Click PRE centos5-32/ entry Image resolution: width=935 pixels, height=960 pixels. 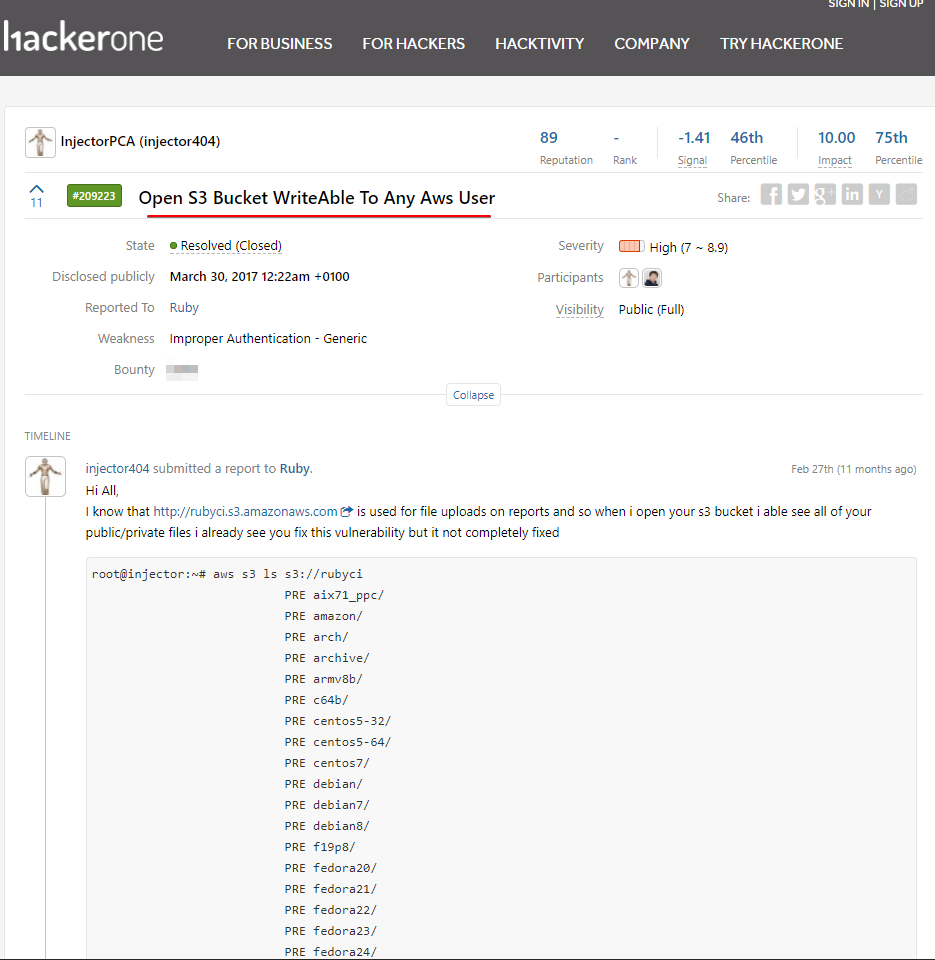coord(337,721)
